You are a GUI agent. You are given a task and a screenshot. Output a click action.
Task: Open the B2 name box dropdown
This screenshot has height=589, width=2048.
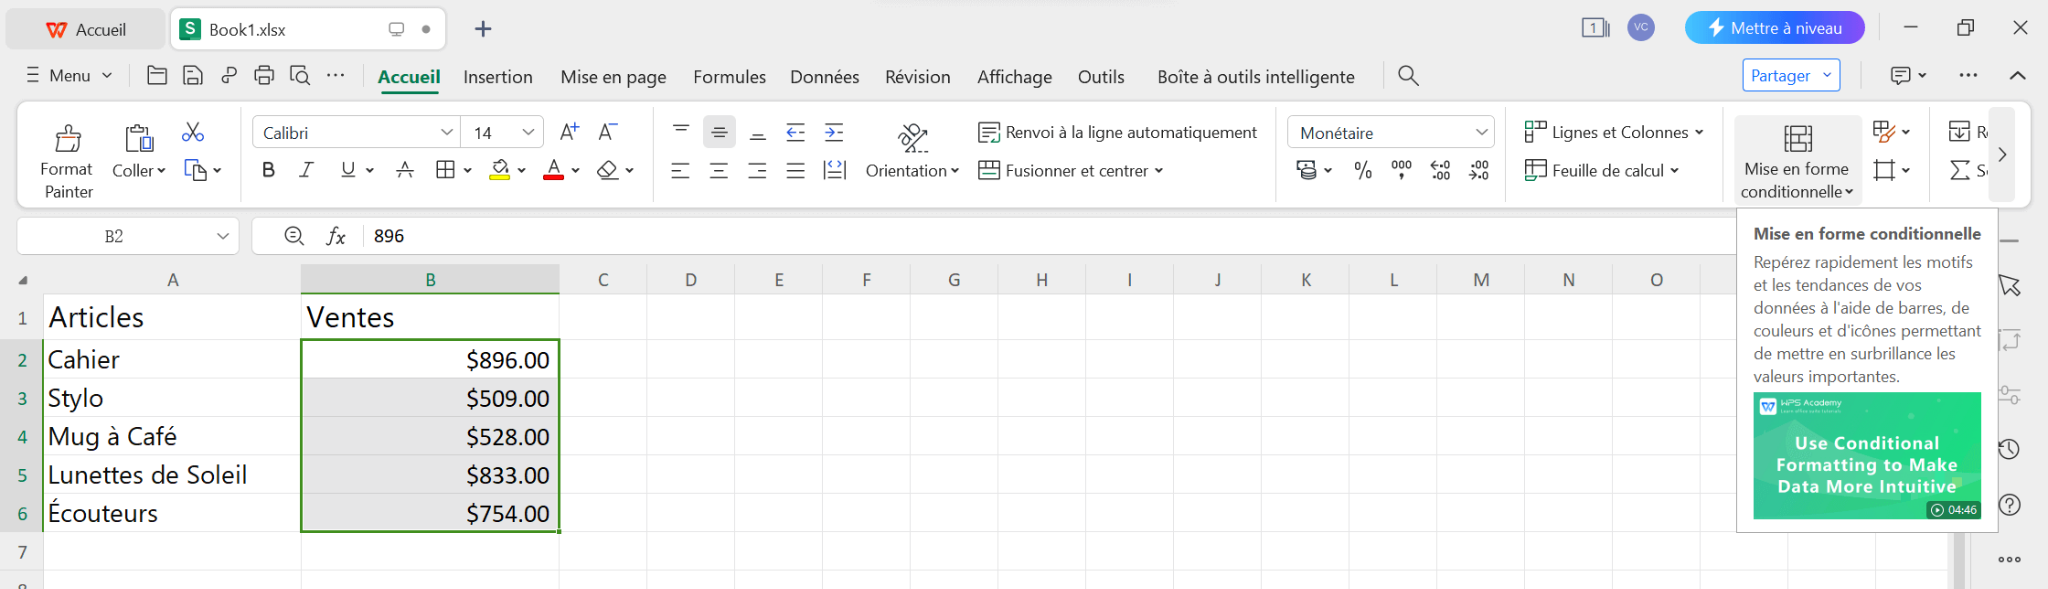coord(223,236)
